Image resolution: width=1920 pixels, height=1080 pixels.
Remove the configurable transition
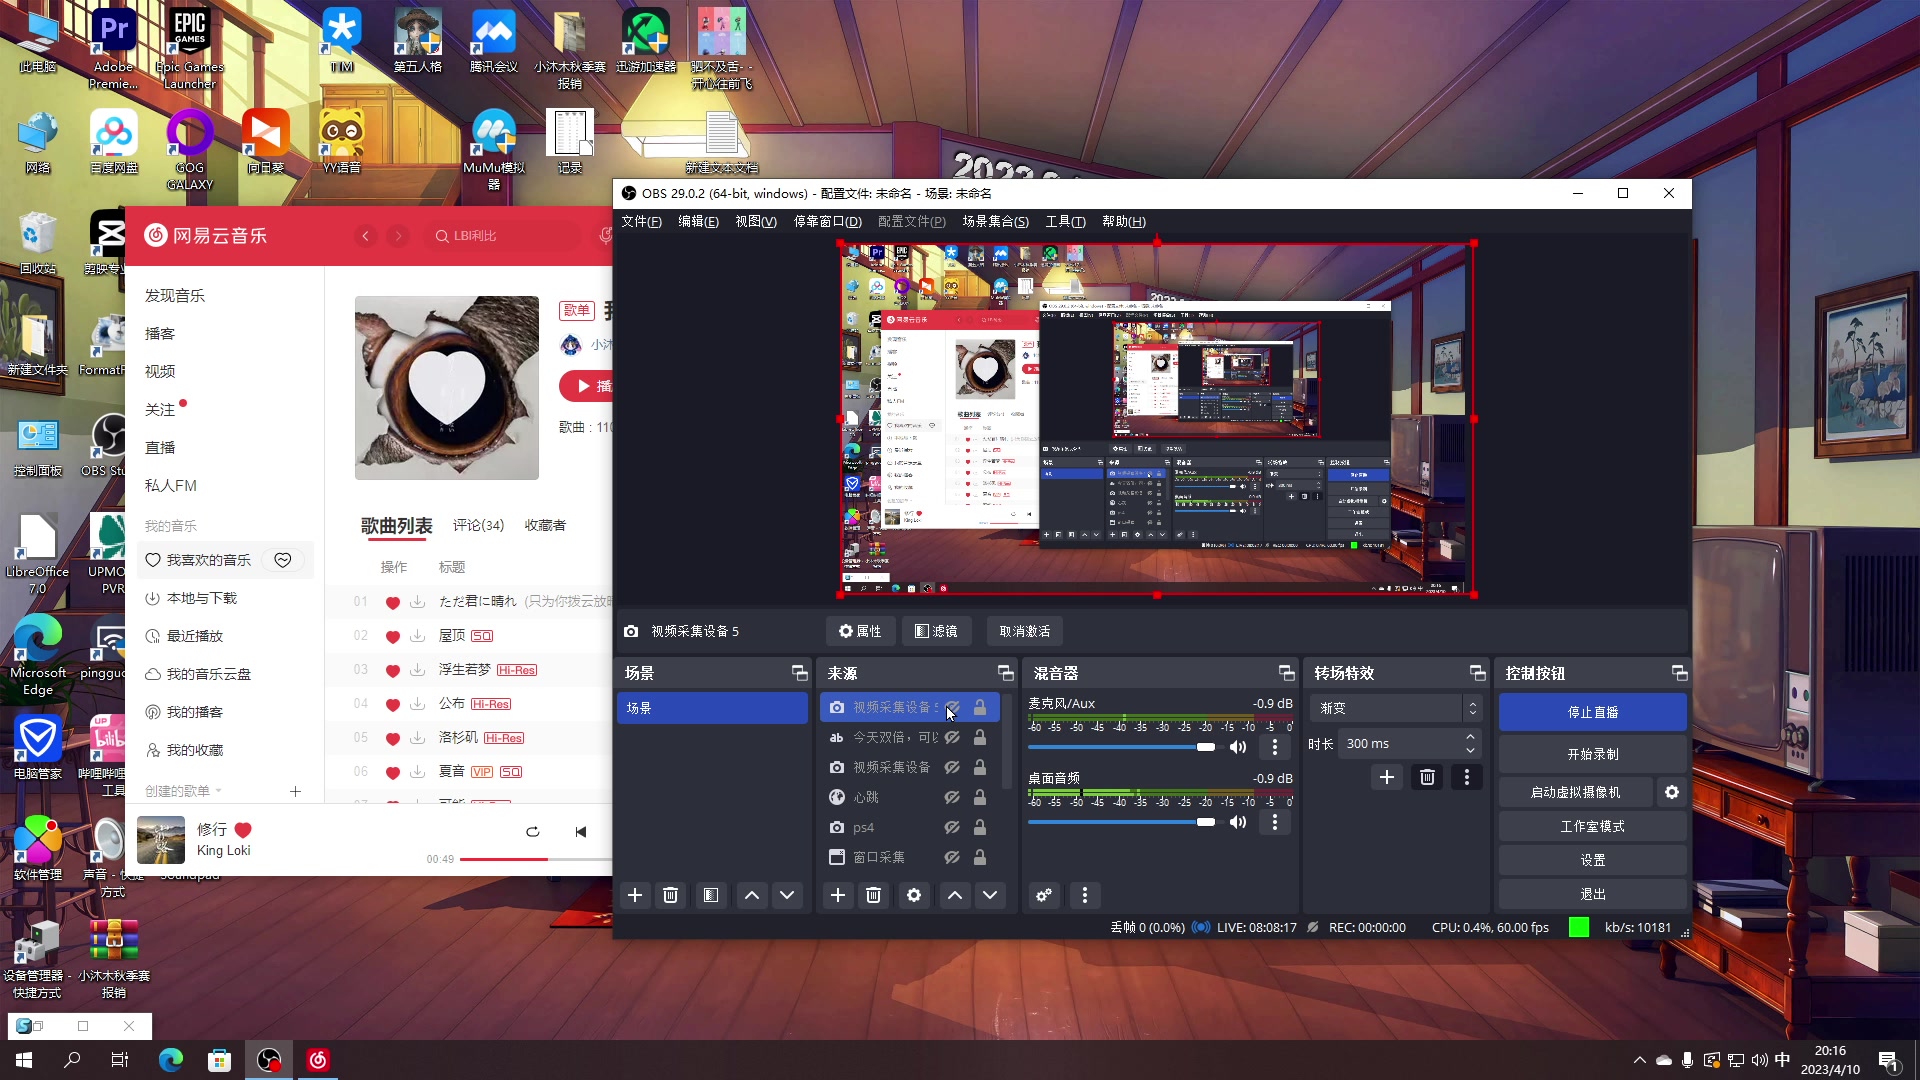1428,777
